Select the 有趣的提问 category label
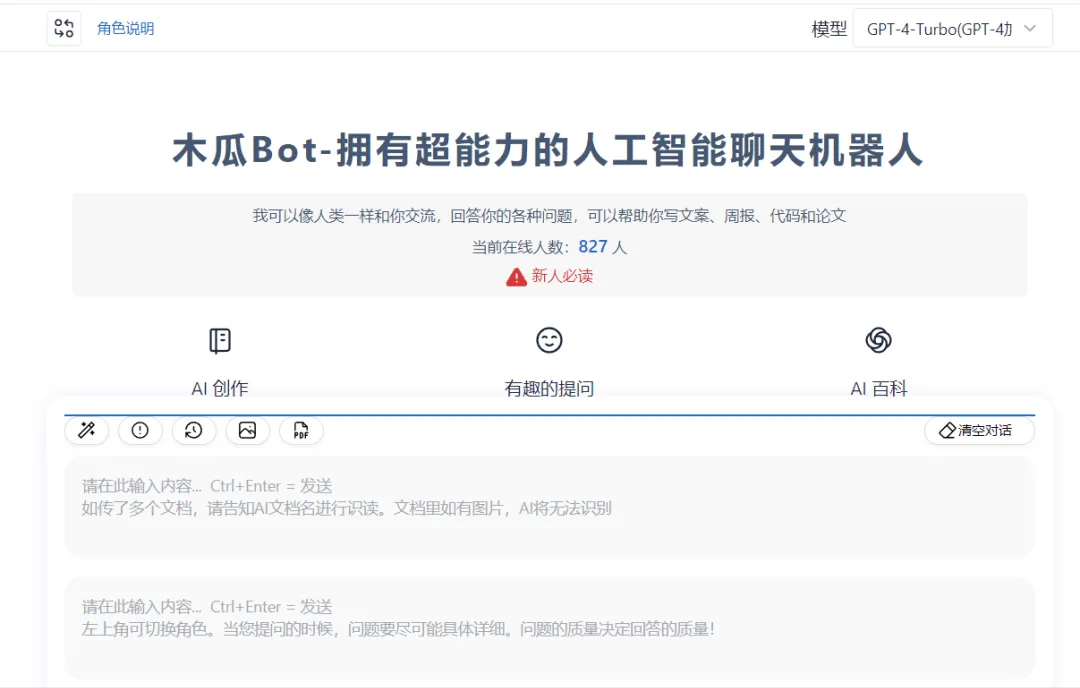The image size is (1080, 688). (549, 389)
